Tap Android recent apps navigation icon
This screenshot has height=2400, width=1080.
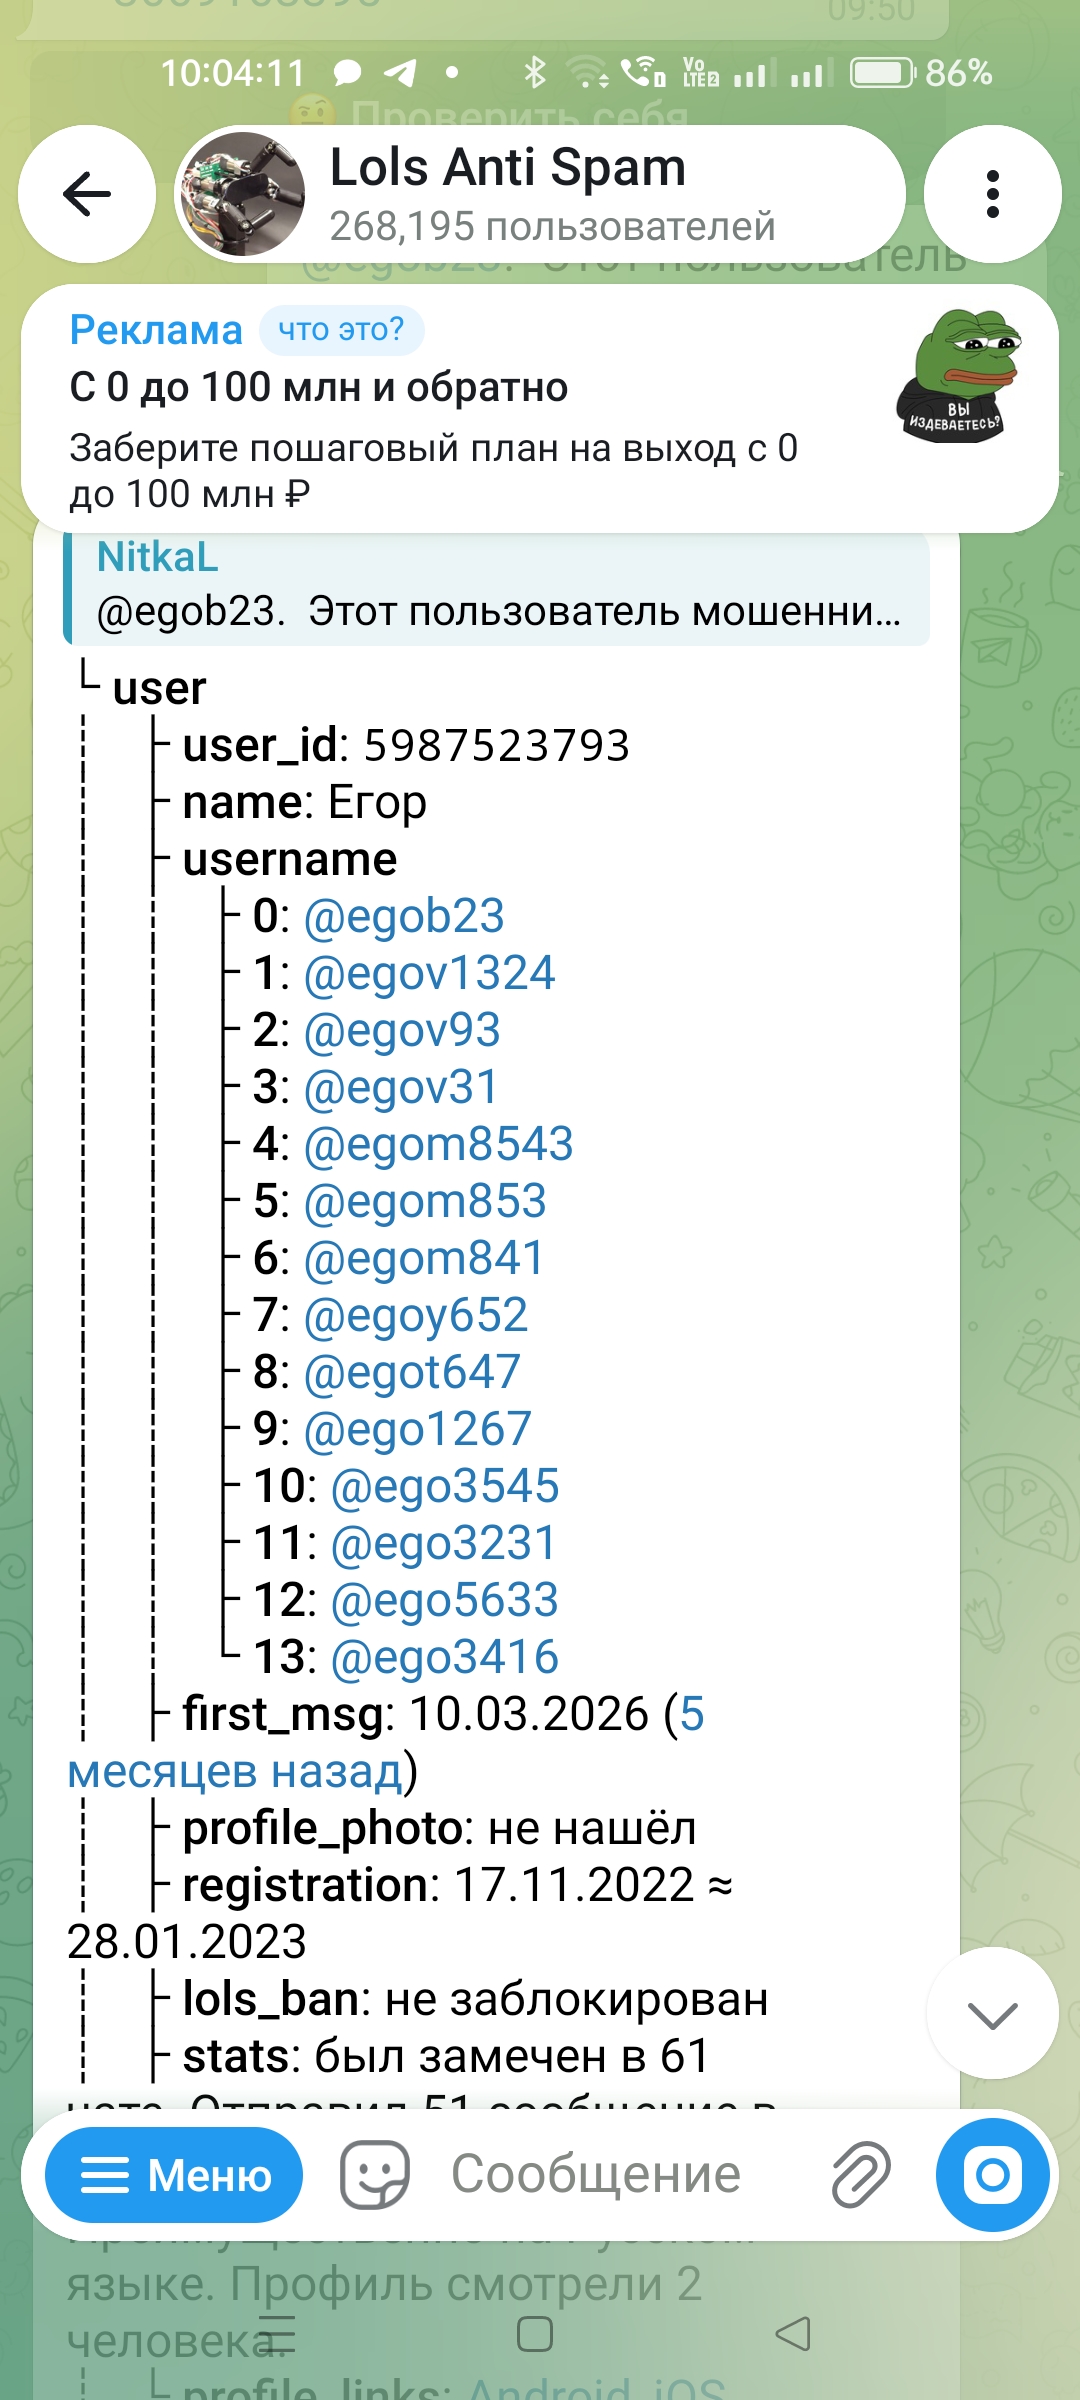[277, 2335]
